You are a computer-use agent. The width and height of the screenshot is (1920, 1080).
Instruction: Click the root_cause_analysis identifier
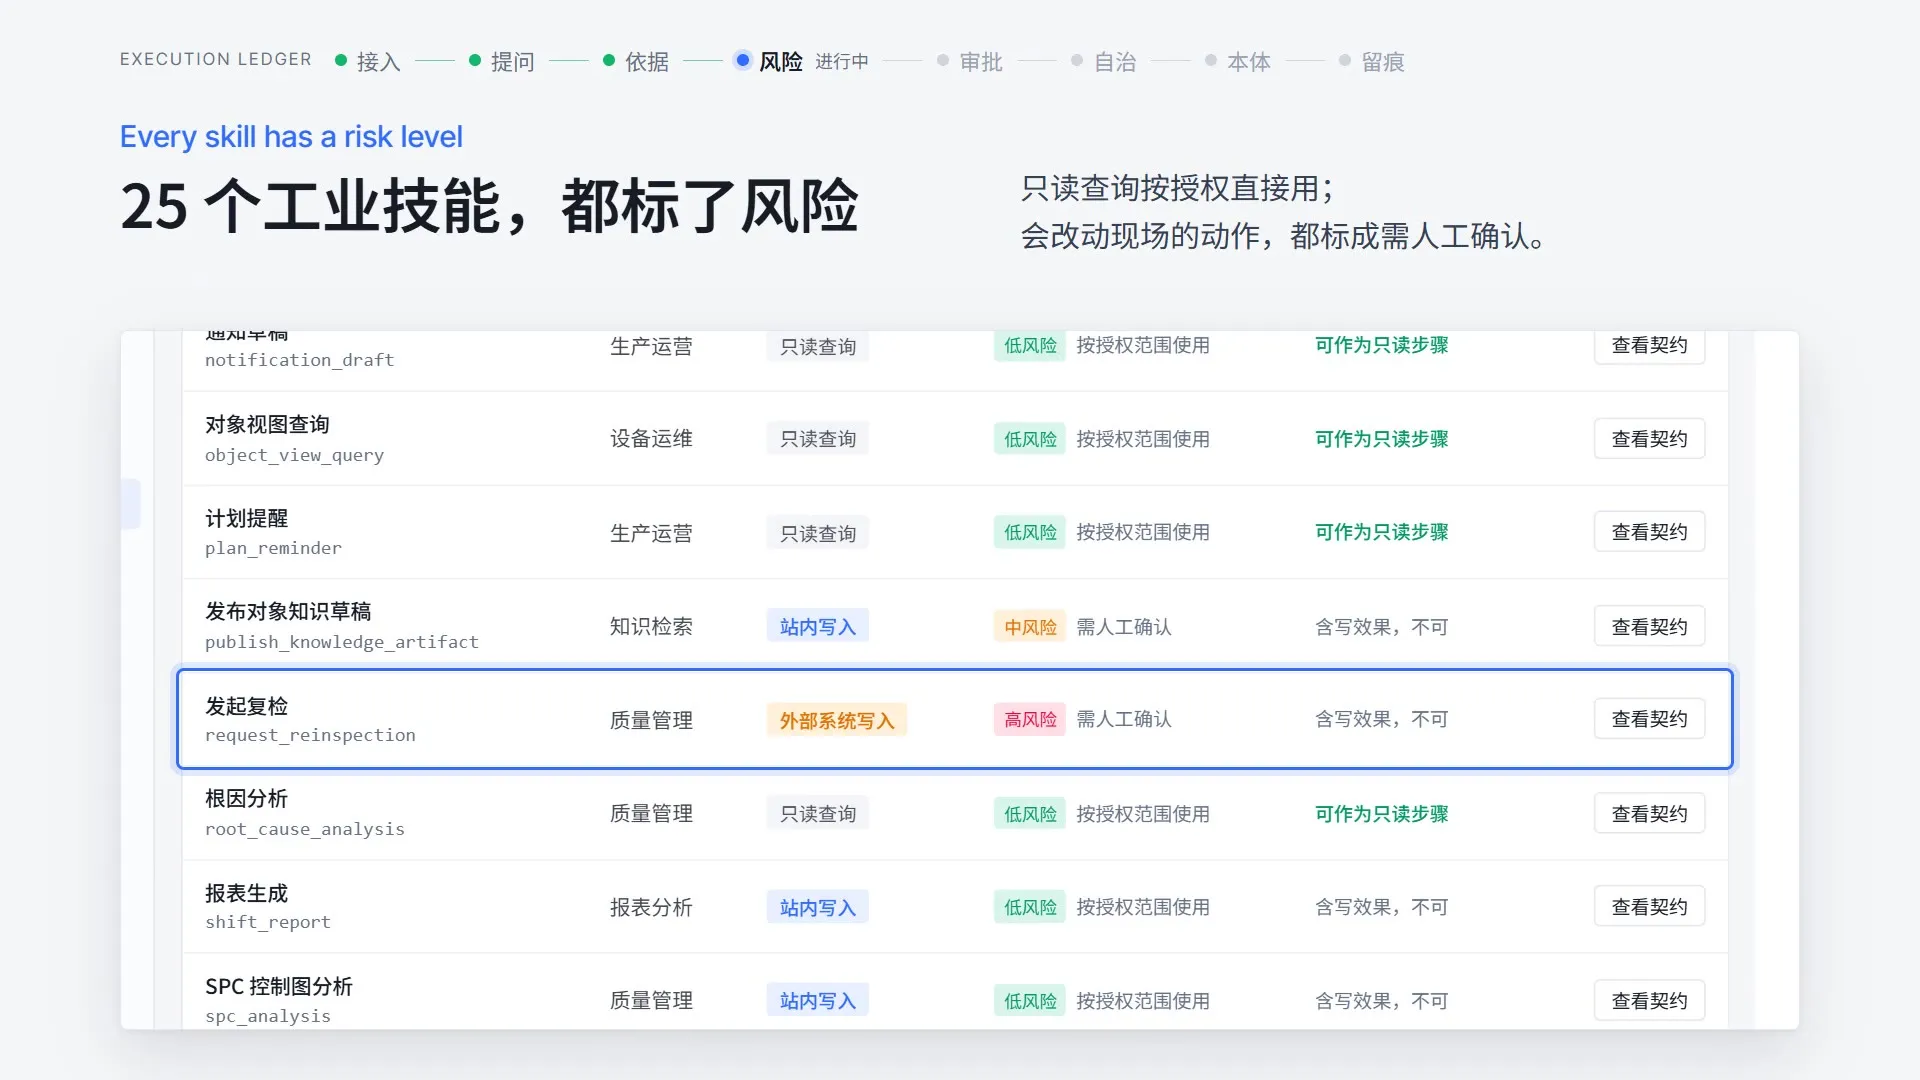tap(305, 829)
